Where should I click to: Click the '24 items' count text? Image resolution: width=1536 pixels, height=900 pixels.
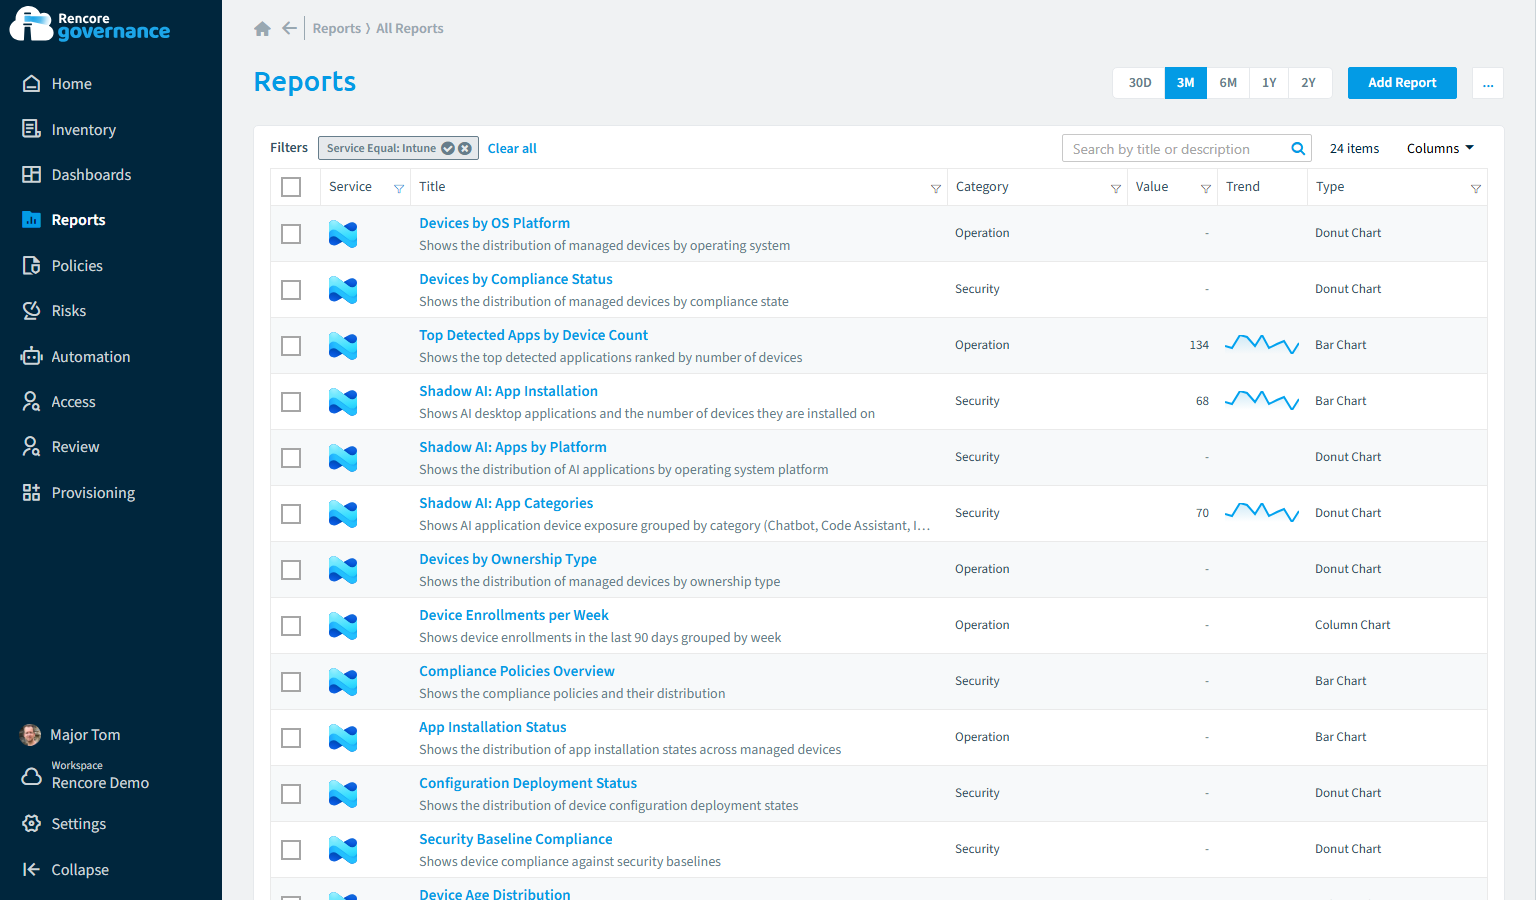(1354, 148)
